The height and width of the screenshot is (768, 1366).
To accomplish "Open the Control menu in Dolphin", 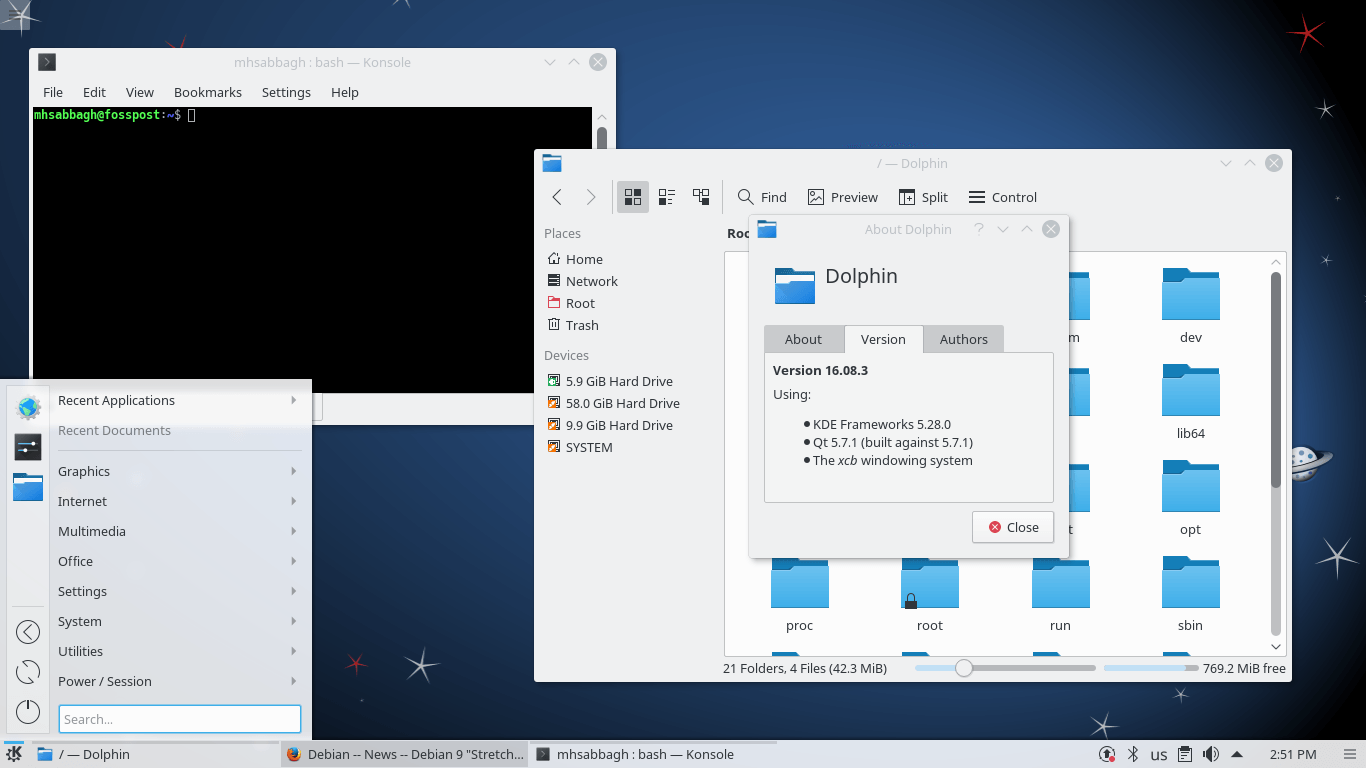I will (x=1003, y=197).
